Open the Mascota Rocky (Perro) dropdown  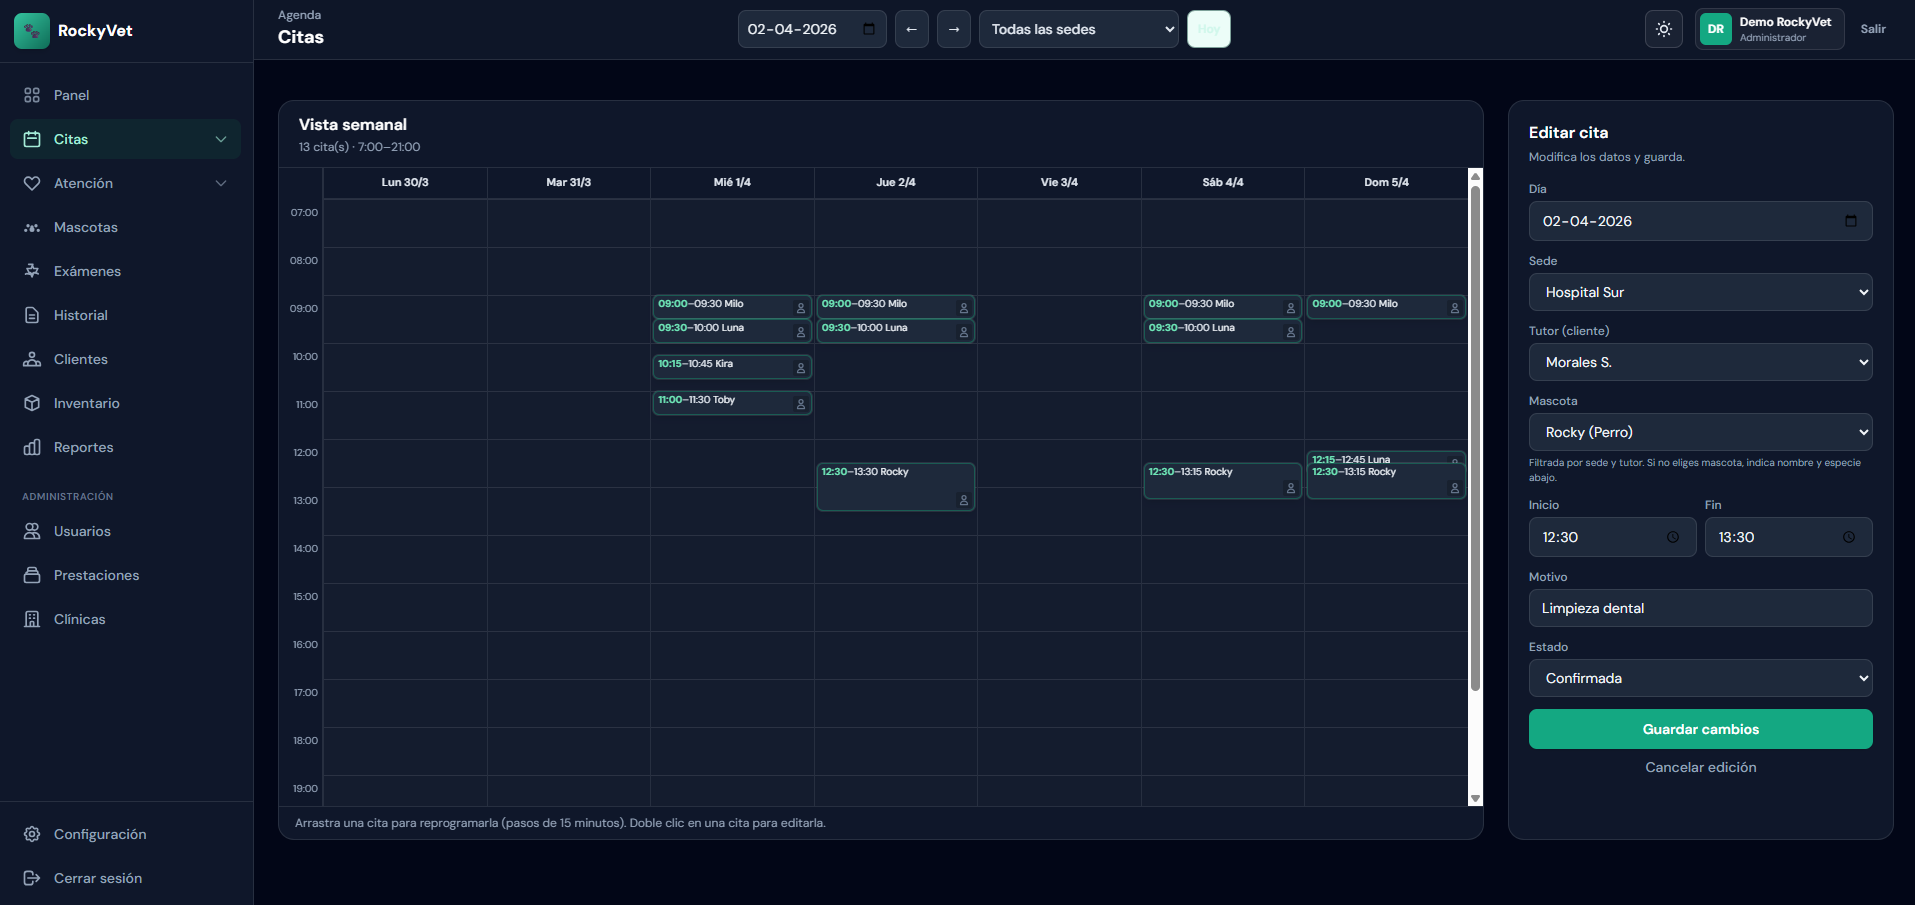(1700, 432)
